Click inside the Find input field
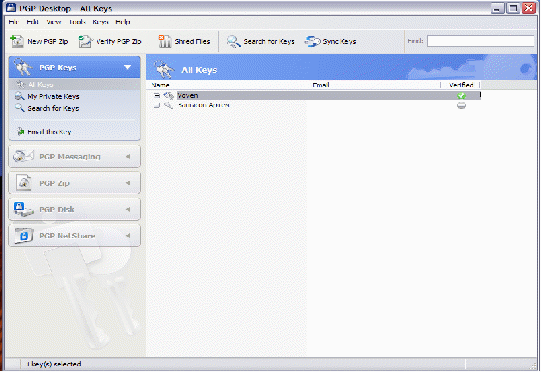The width and height of the screenshot is (541, 372). pyautogui.click(x=480, y=41)
